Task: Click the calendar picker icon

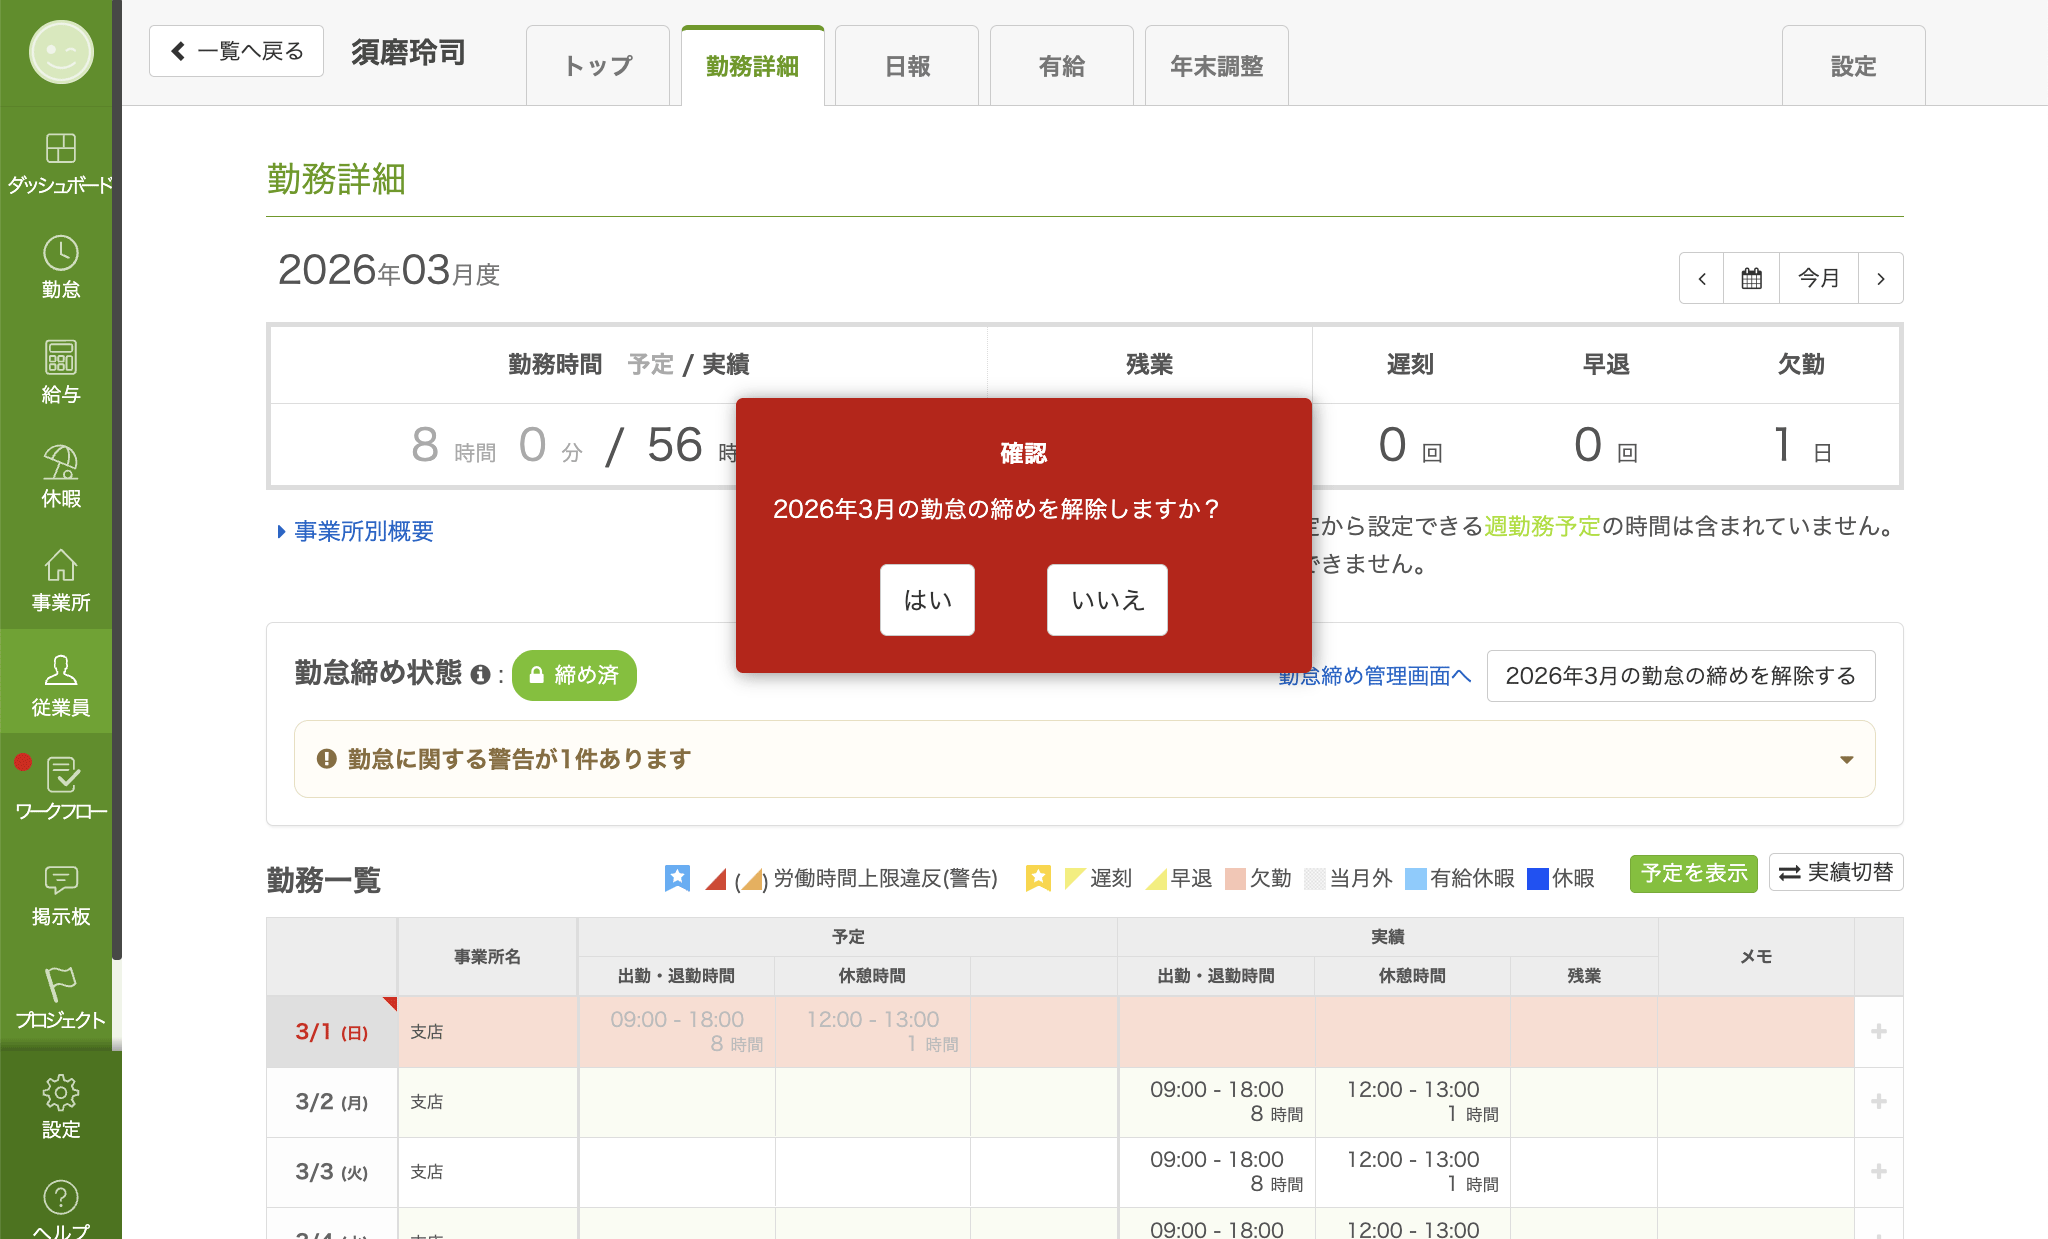Action: (x=1751, y=278)
